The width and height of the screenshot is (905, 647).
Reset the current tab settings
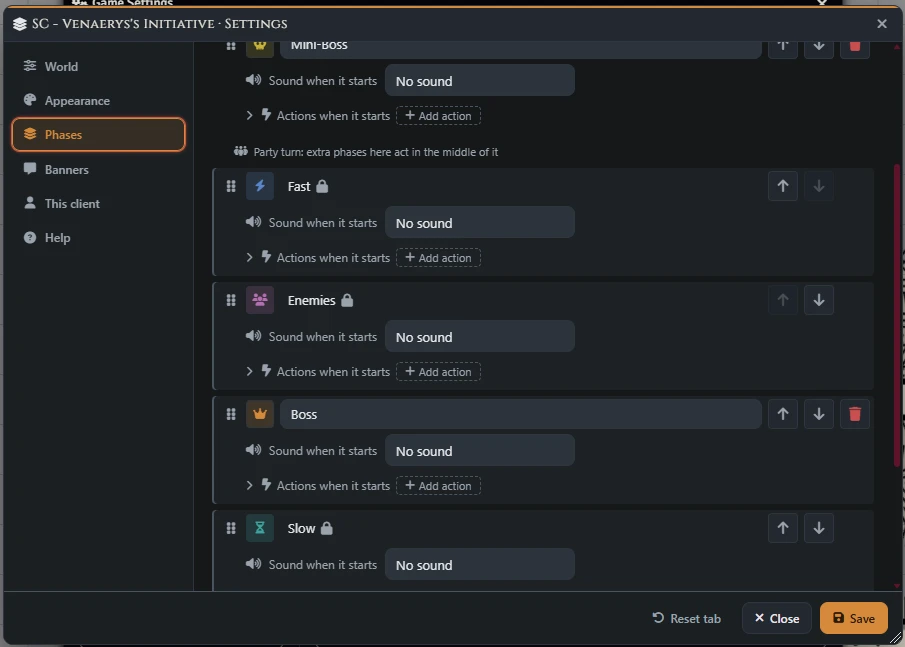point(686,618)
